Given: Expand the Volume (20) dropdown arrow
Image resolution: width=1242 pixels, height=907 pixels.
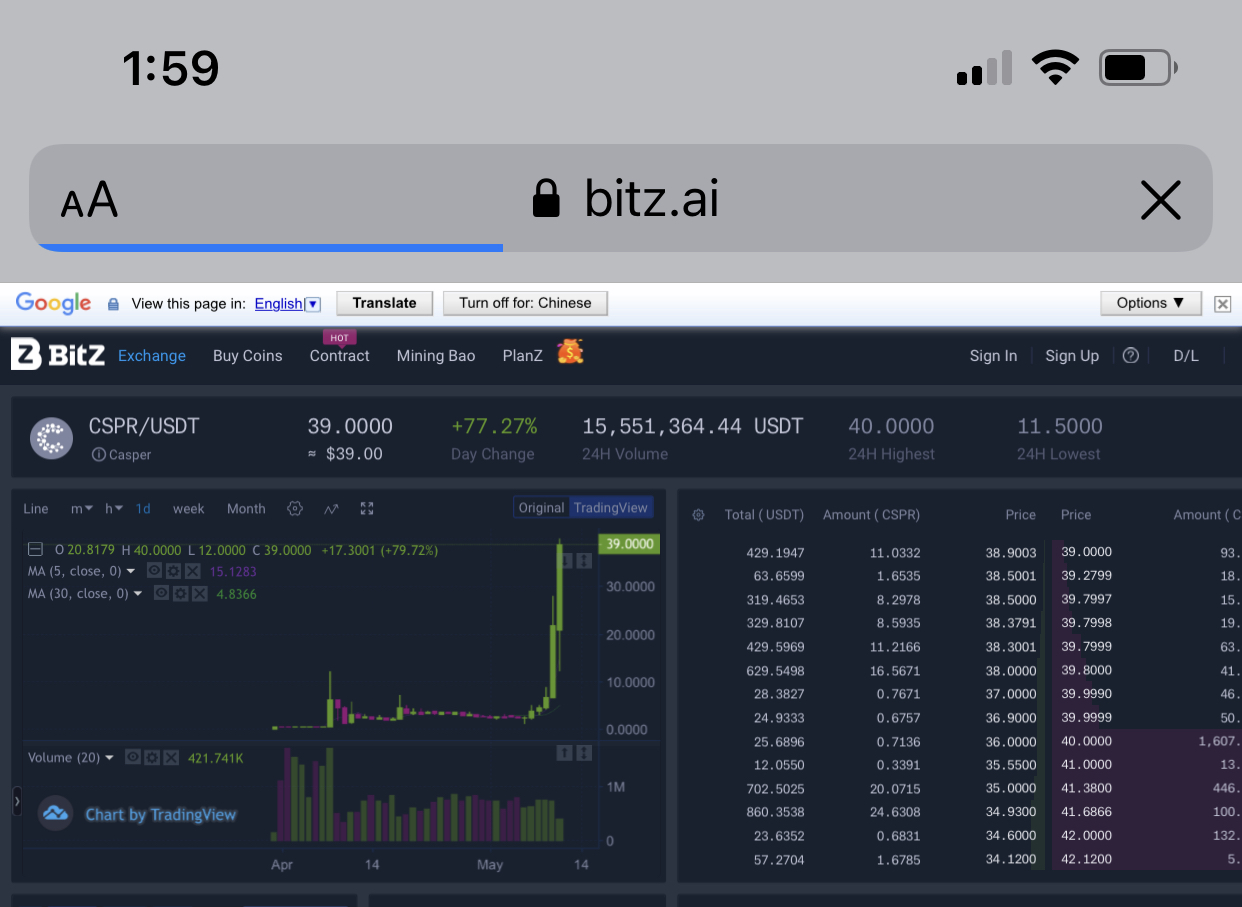Looking at the screenshot, I should point(110,758).
